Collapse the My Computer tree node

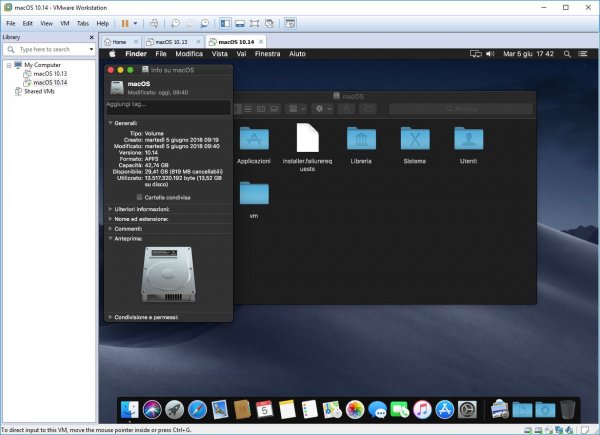coord(9,65)
